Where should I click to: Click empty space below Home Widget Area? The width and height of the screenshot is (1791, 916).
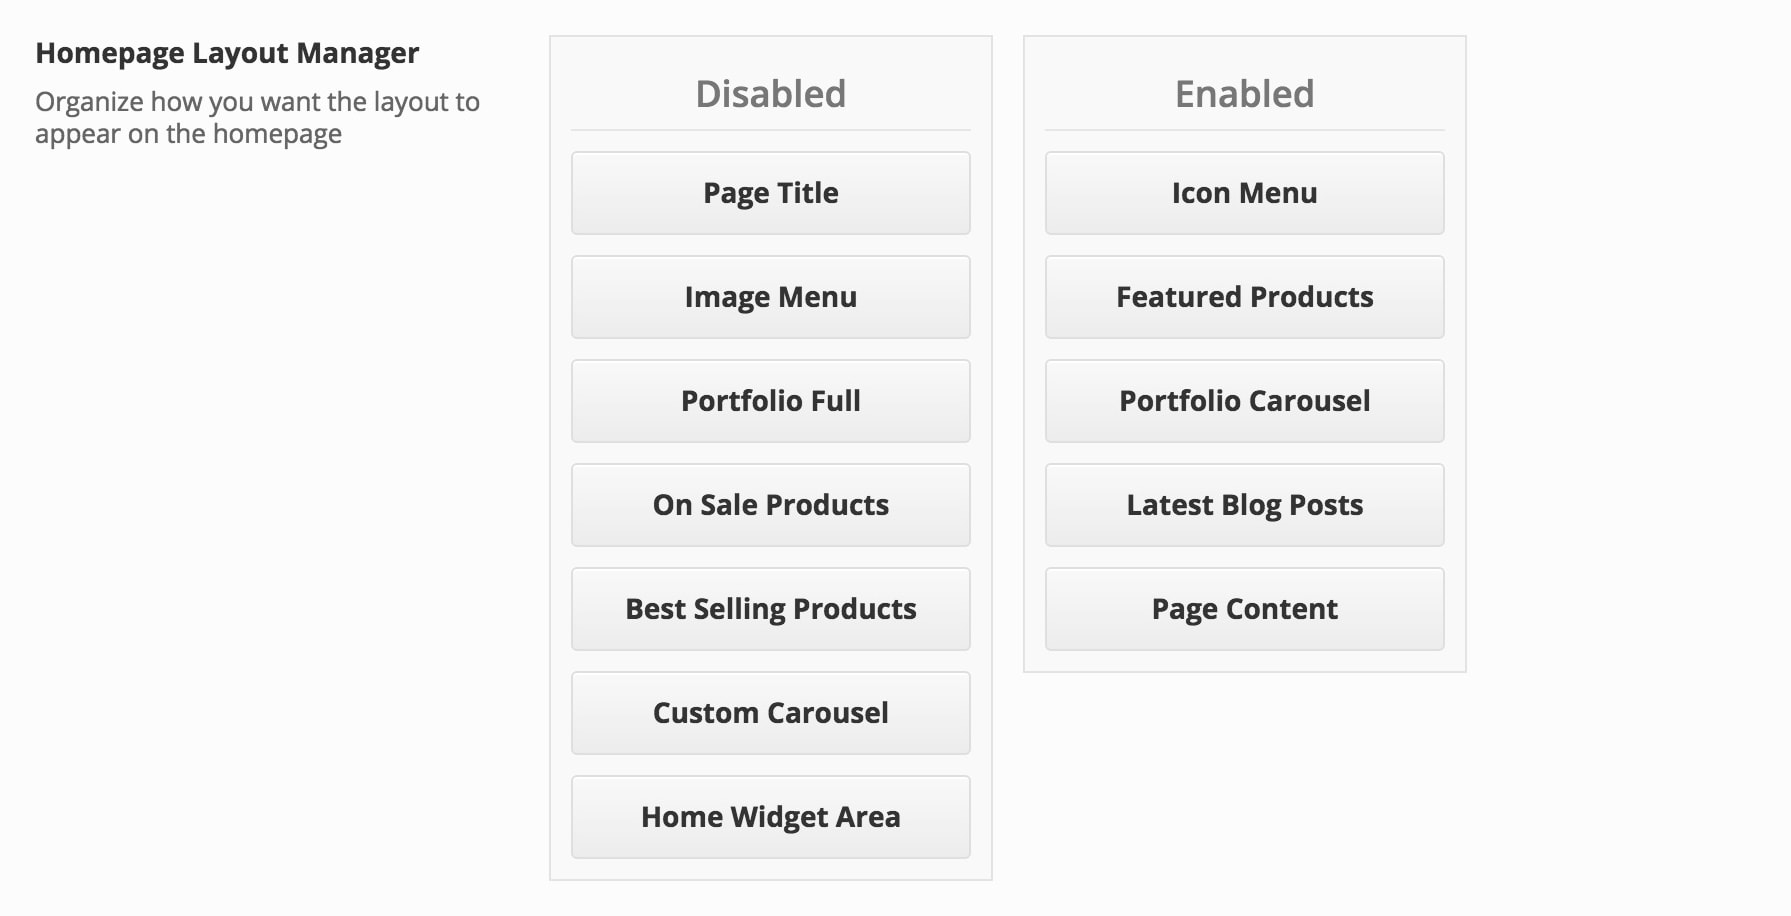[770, 869]
